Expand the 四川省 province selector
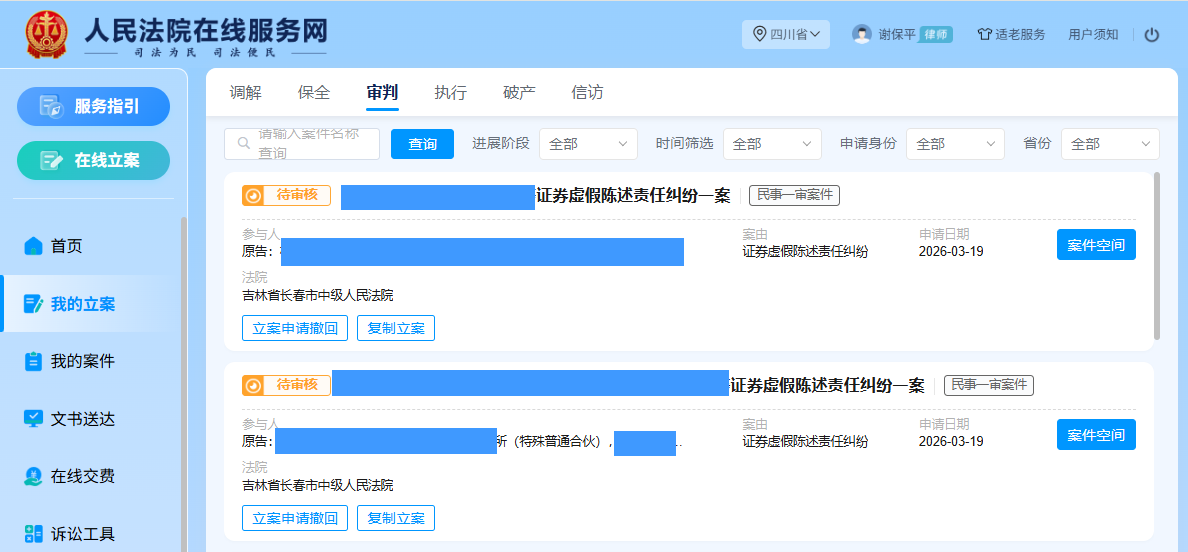The image size is (1188, 552). tap(786, 34)
